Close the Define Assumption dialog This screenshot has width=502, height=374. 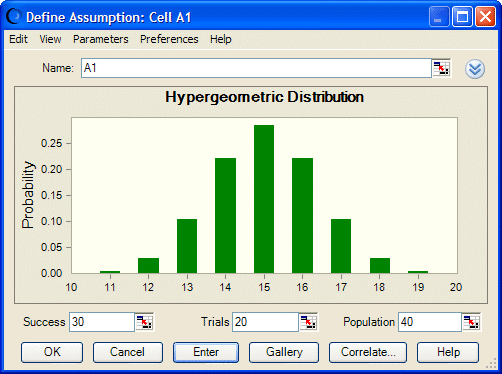point(485,16)
